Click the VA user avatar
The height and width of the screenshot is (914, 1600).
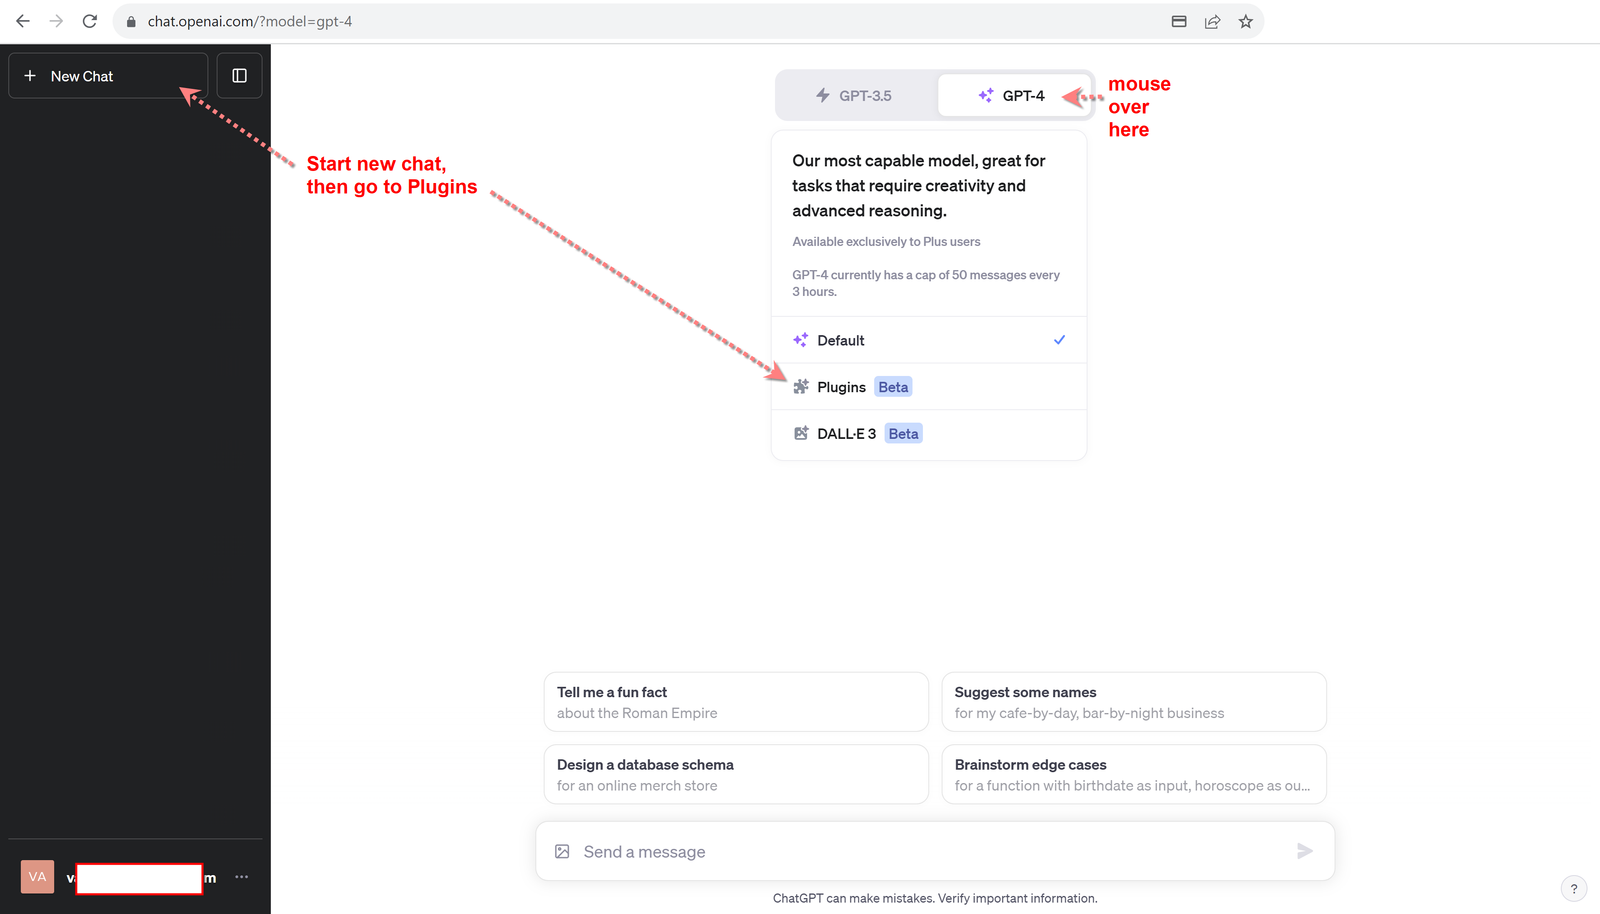pos(37,877)
